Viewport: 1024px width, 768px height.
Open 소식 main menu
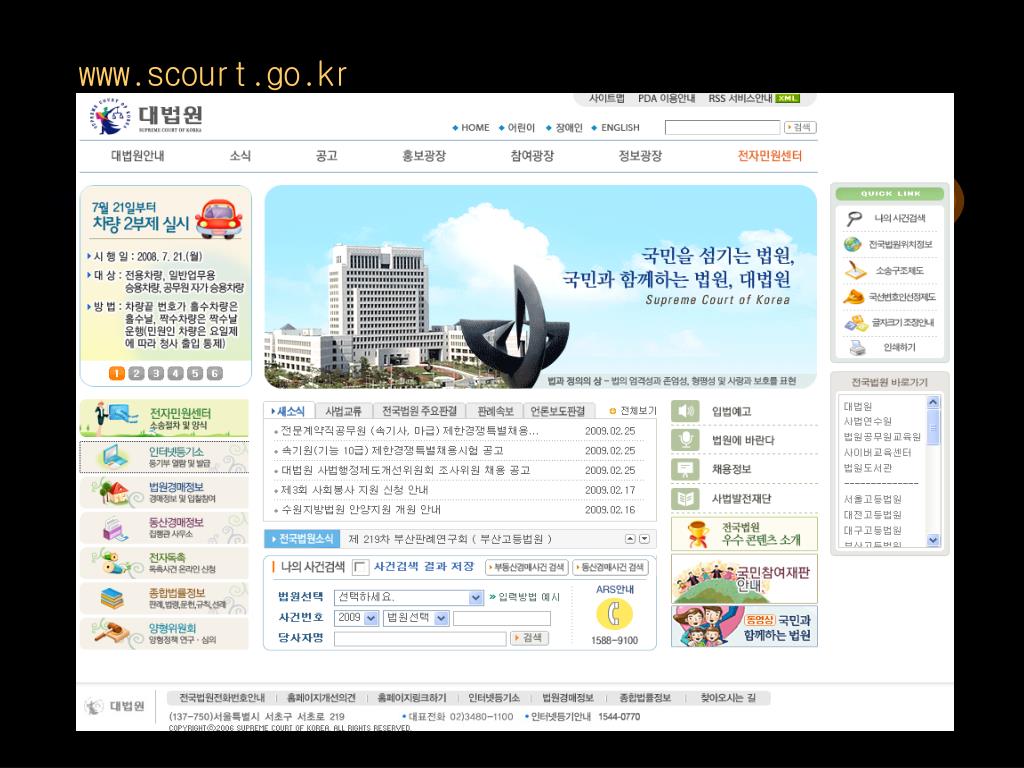coord(240,155)
